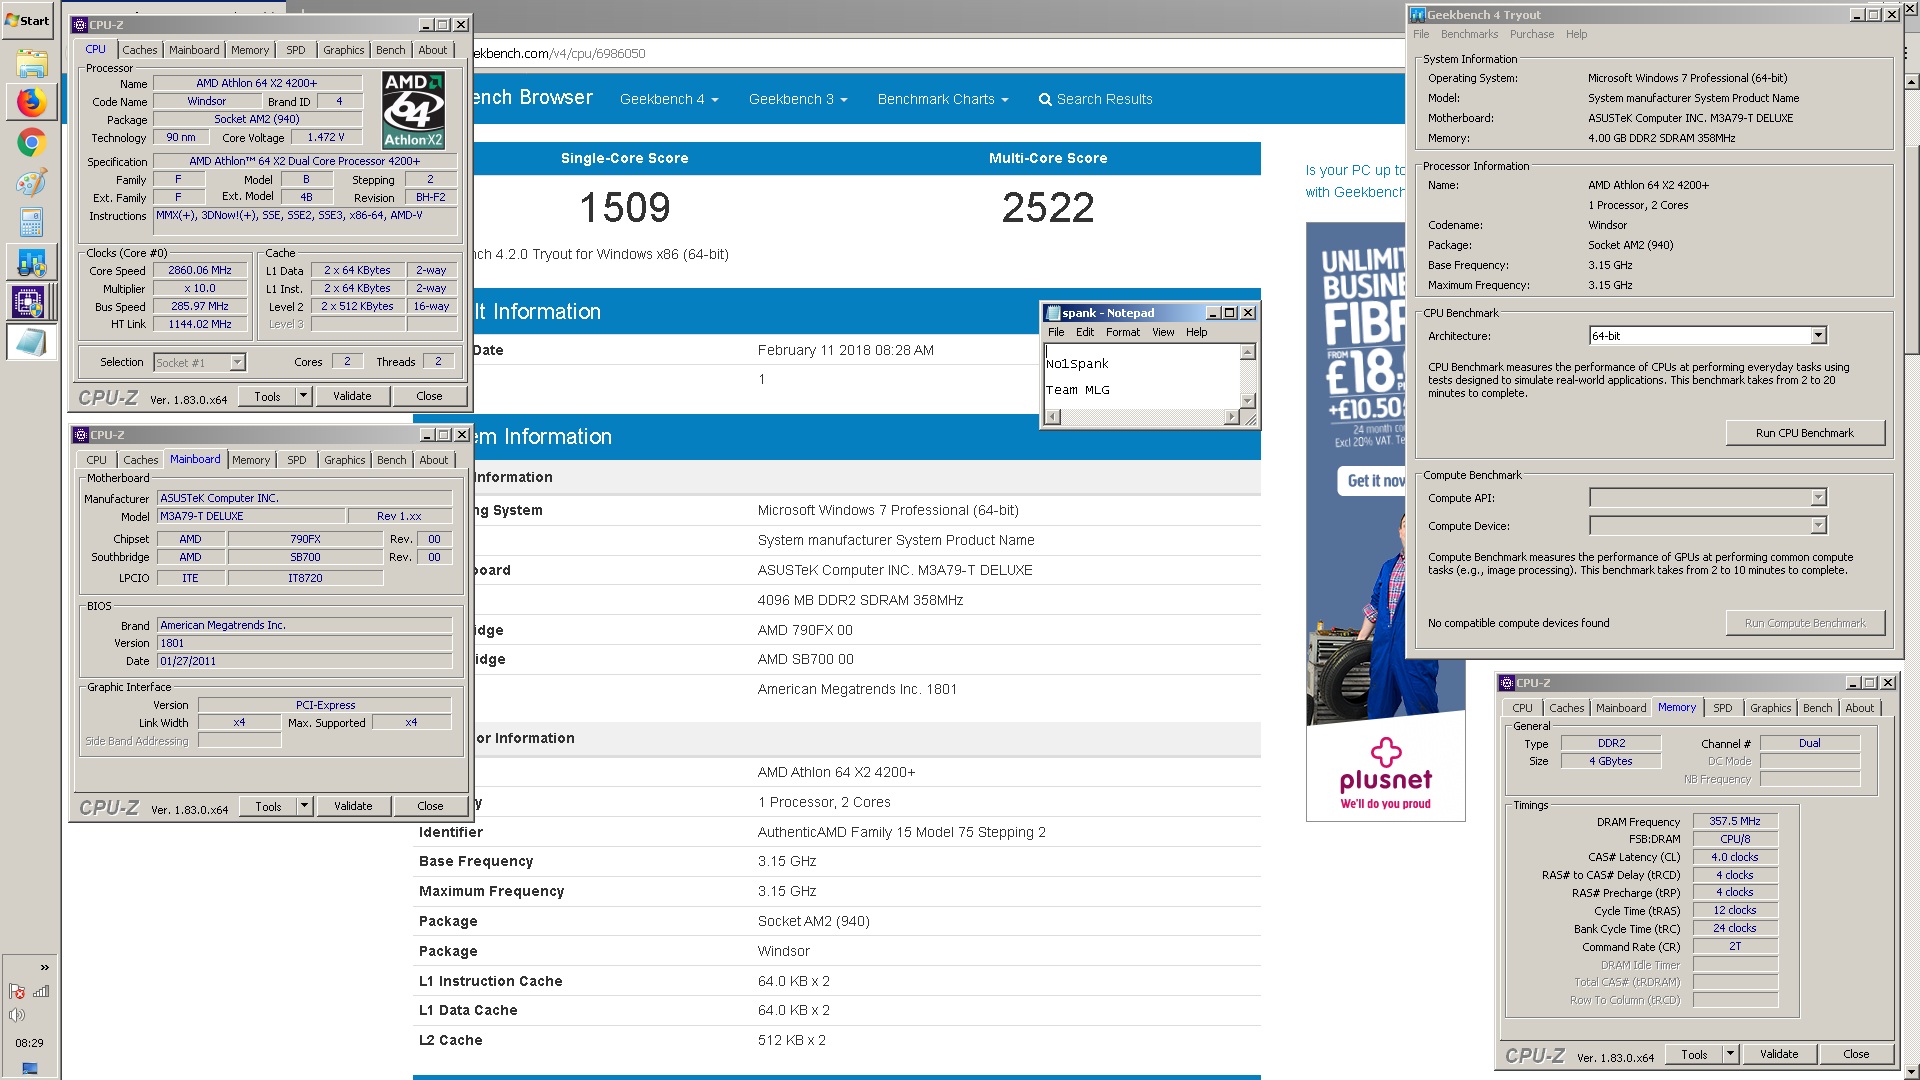Launch Google Chrome from the taskbar

tap(31, 142)
